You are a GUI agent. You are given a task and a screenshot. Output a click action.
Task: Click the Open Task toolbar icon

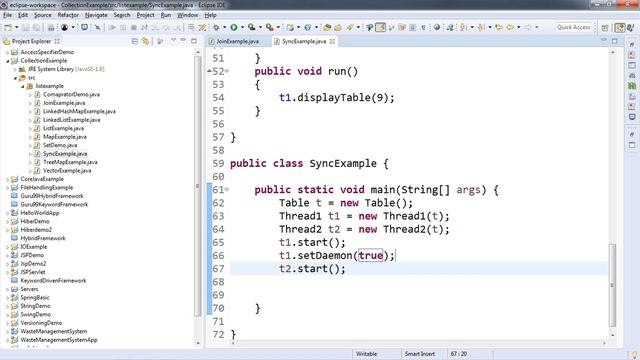[338, 27]
